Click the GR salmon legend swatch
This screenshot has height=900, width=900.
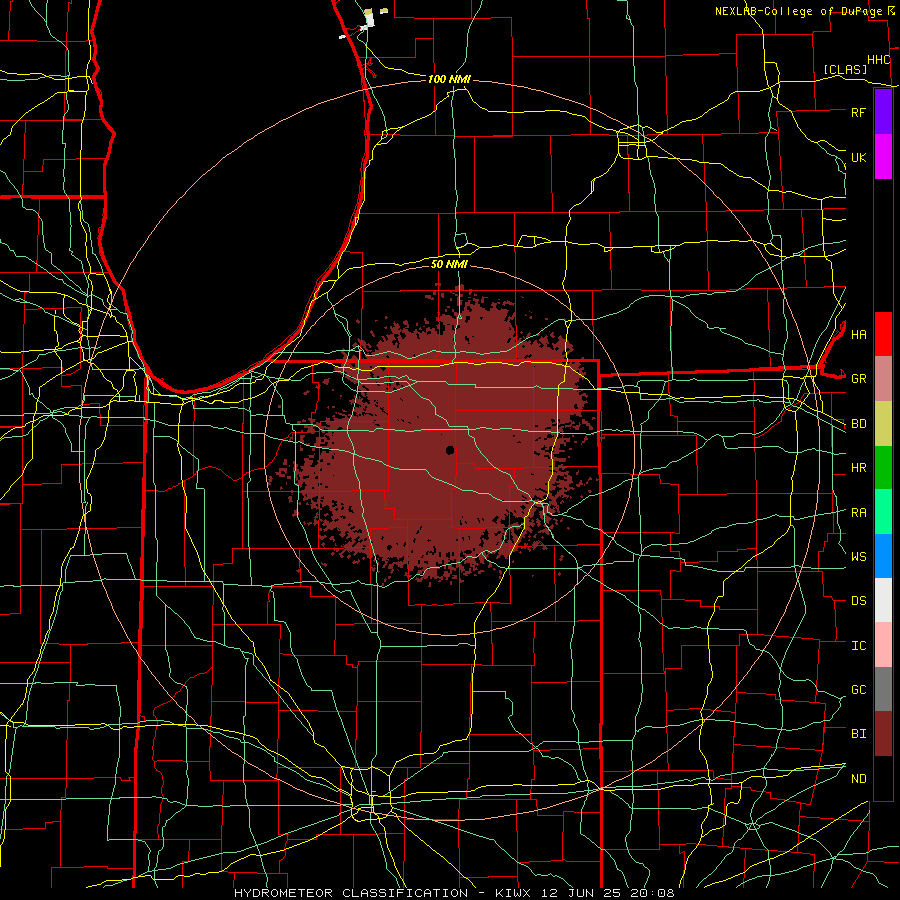coord(883,379)
